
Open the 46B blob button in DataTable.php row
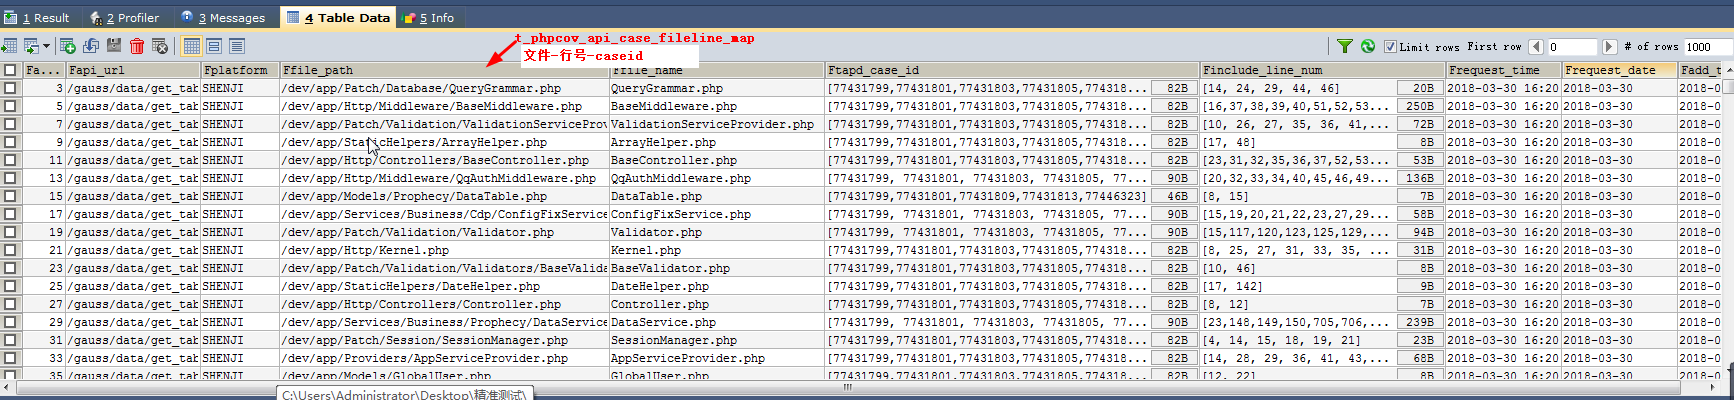pyautogui.click(x=1174, y=196)
